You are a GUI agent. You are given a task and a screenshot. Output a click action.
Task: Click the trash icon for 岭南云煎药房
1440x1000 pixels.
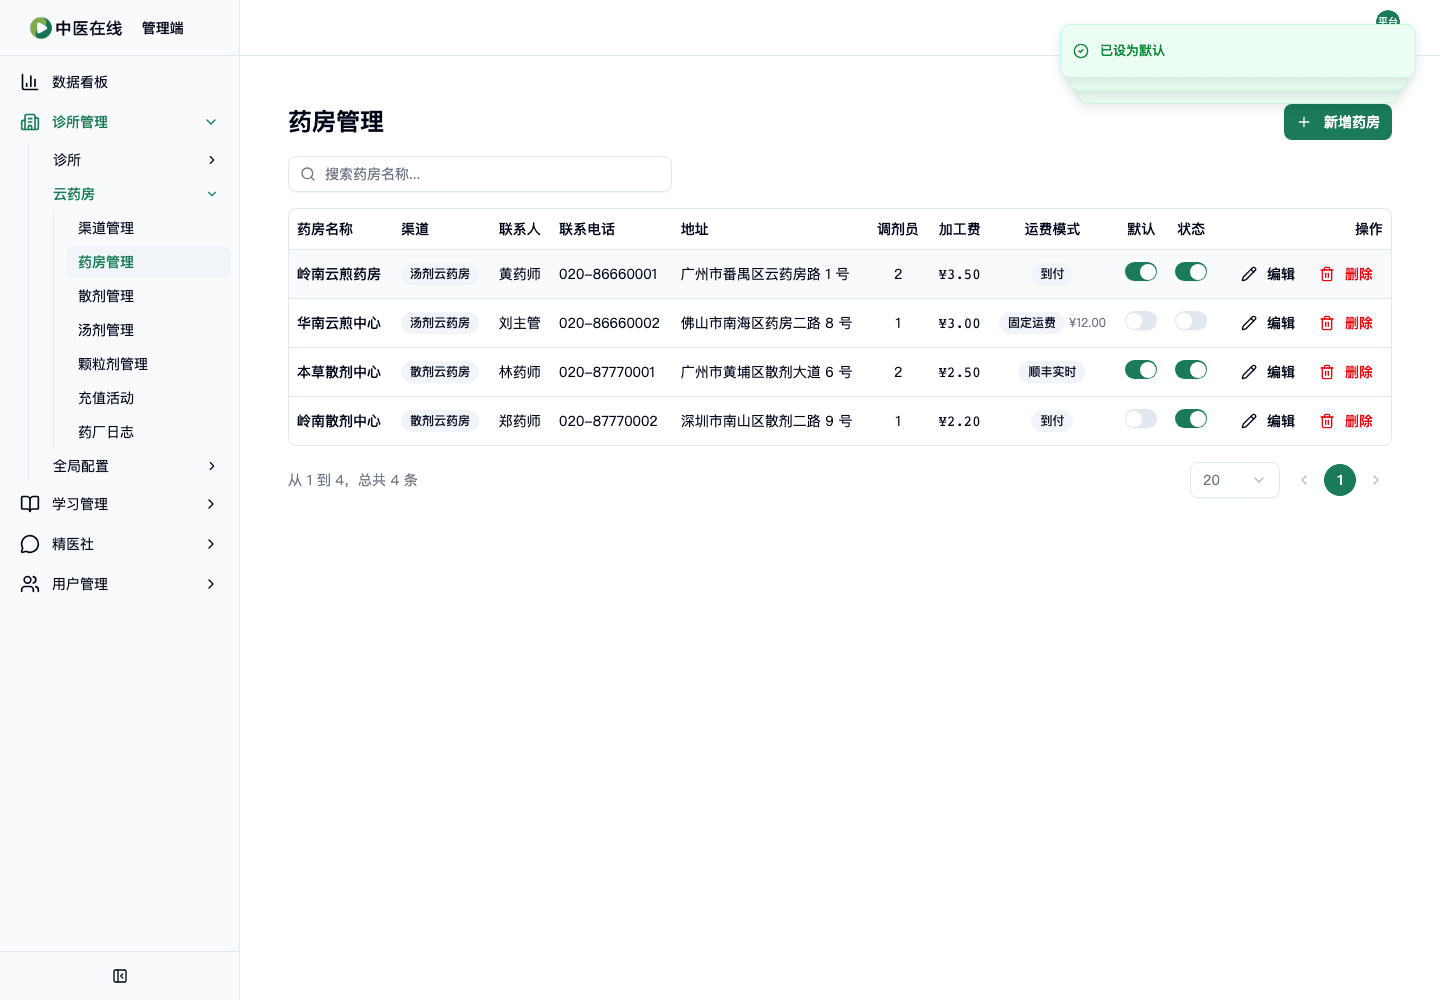(1327, 274)
